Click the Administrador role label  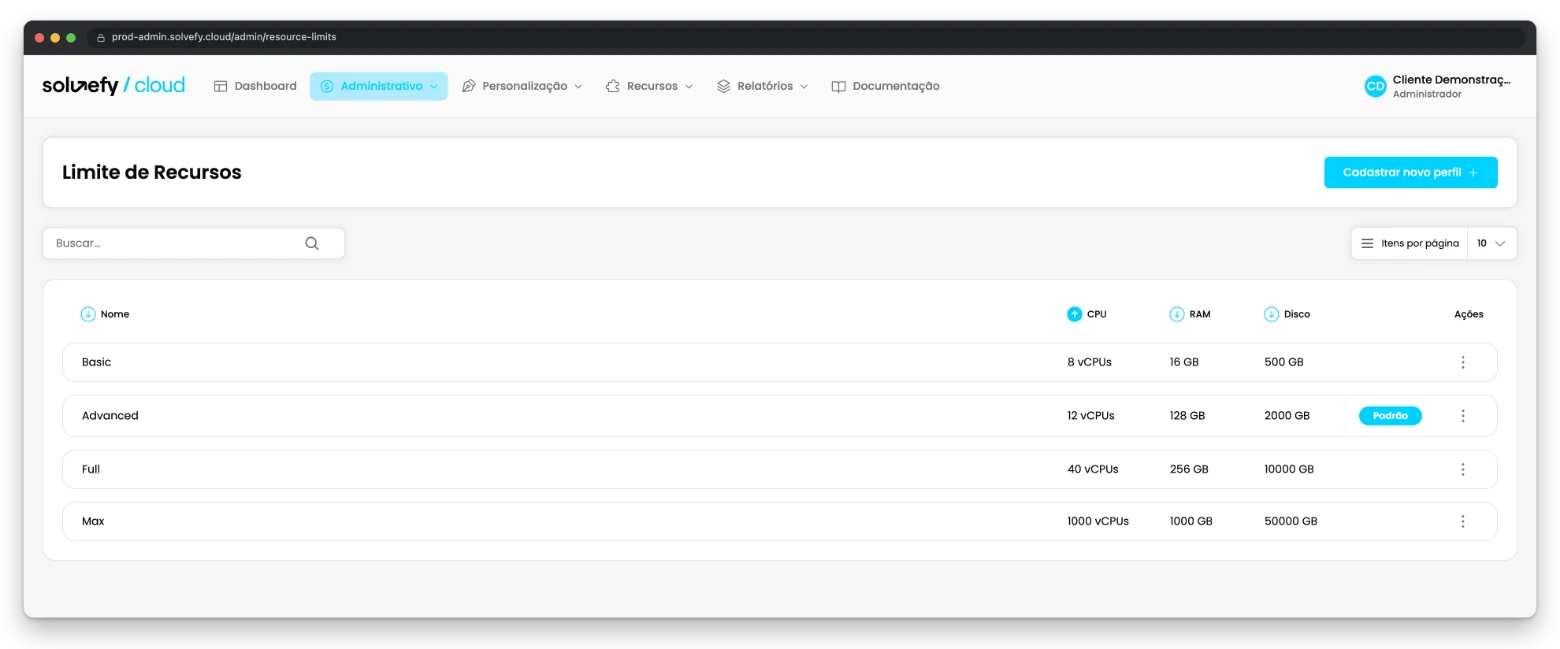1427,94
